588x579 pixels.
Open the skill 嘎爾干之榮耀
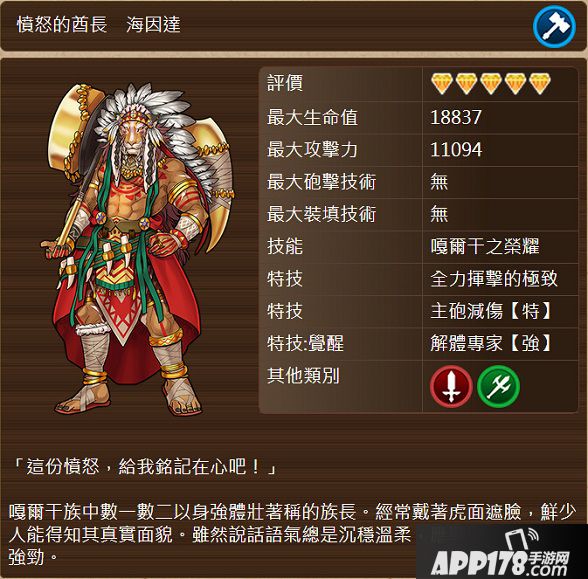click(484, 246)
